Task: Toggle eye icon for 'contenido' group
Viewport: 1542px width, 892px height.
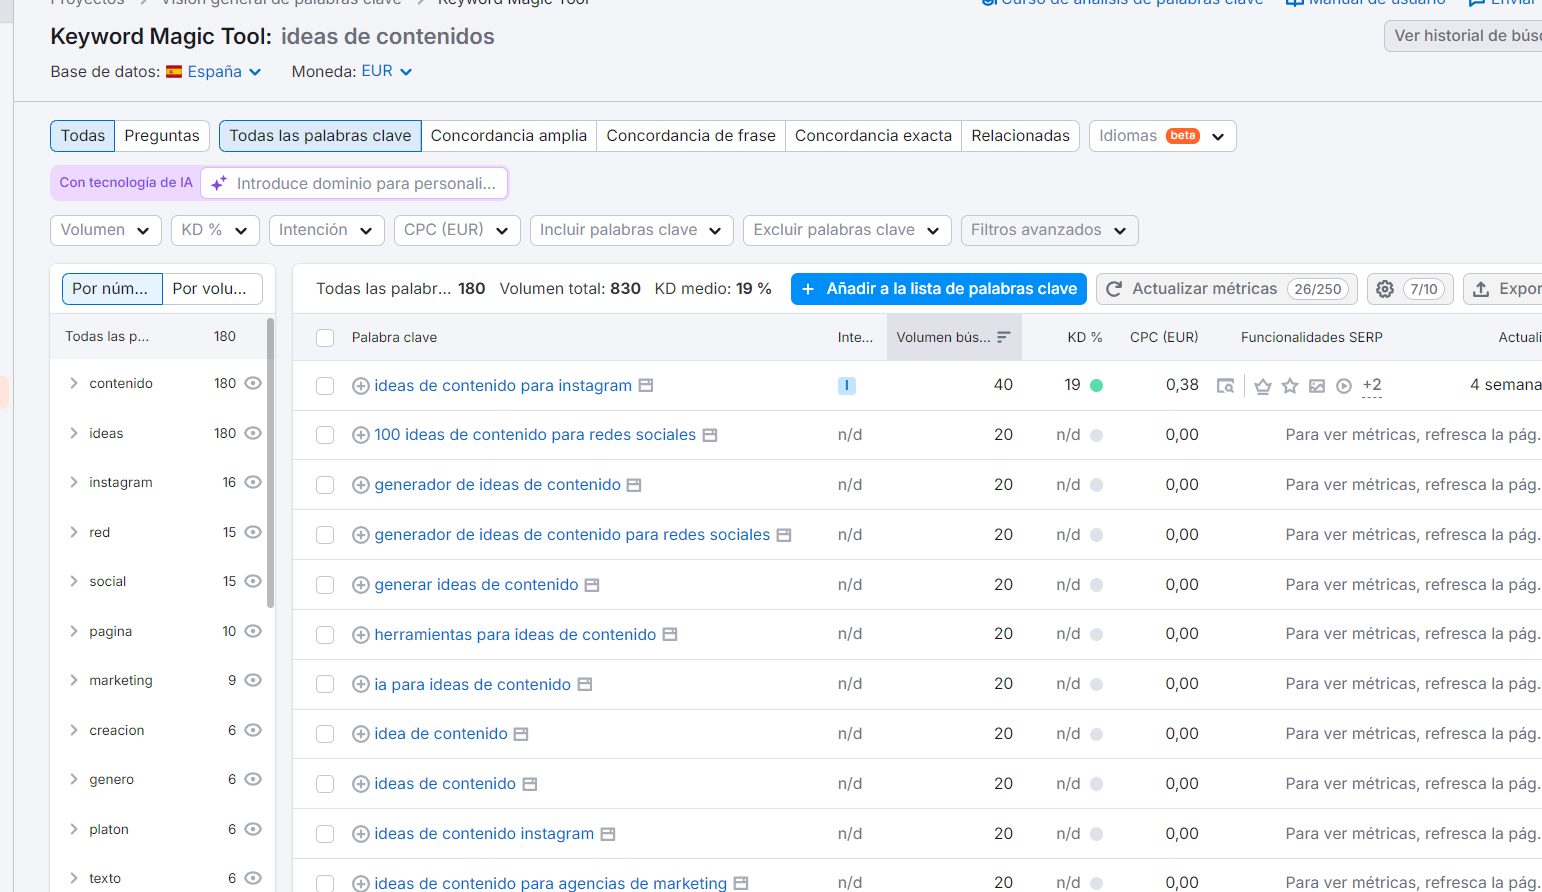Action: point(253,383)
